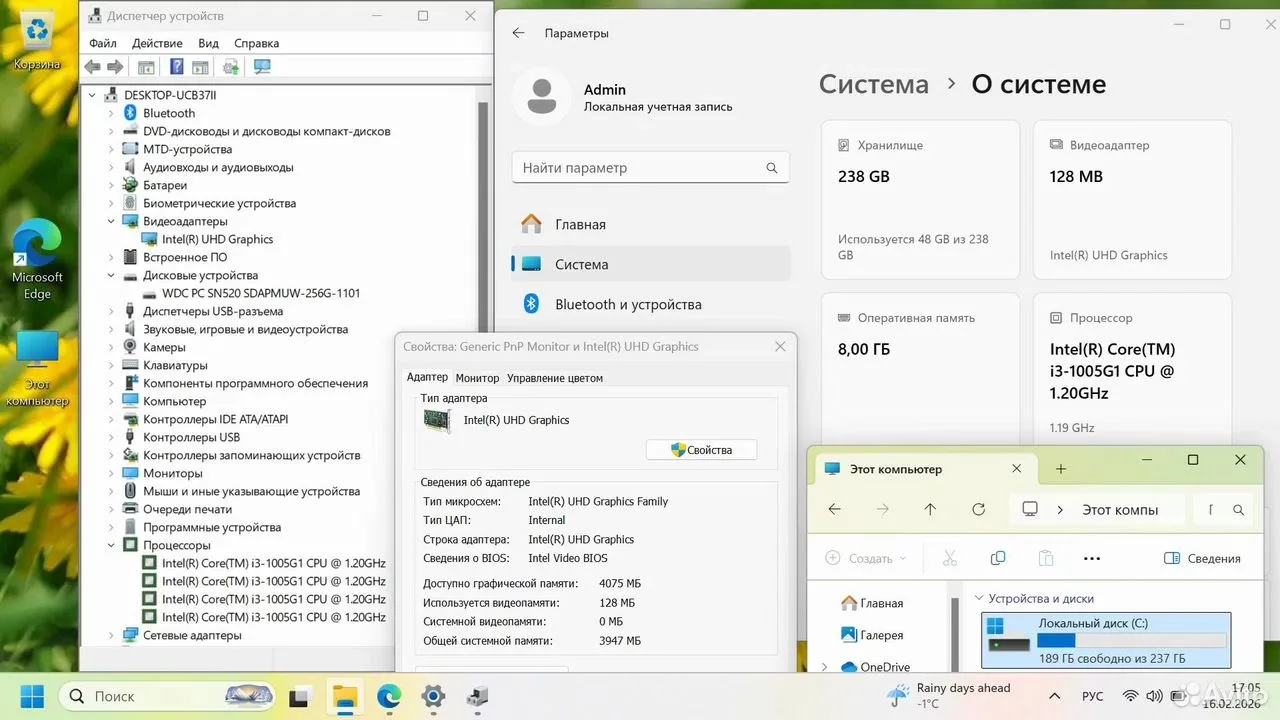Click the refresh icon in Explorer
Viewport: 1280px width, 720px height.
tap(979, 509)
